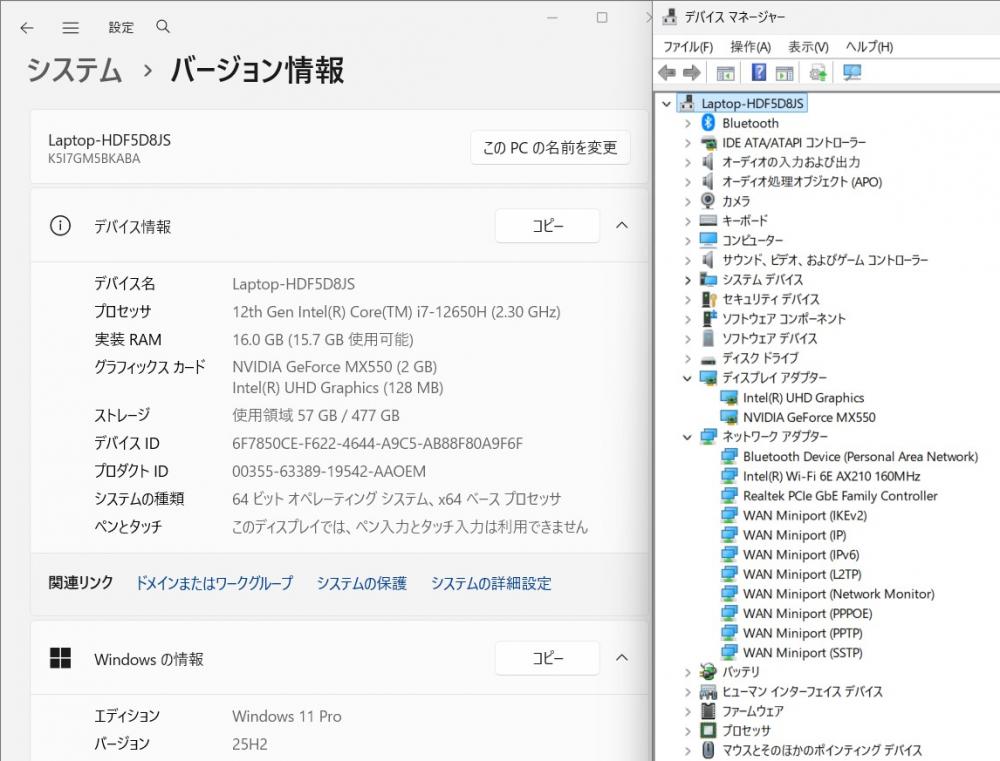Click システム breadcrumb in Settings header

74,69
